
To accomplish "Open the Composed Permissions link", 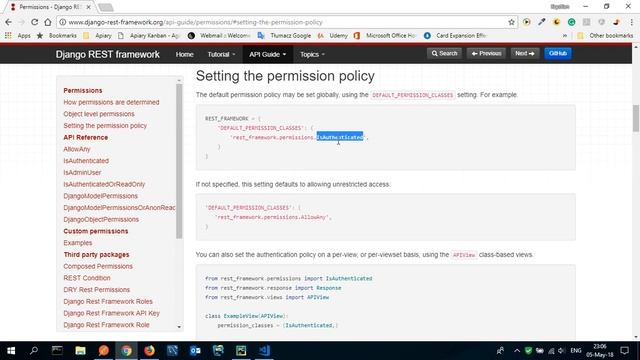I will tap(98, 267).
